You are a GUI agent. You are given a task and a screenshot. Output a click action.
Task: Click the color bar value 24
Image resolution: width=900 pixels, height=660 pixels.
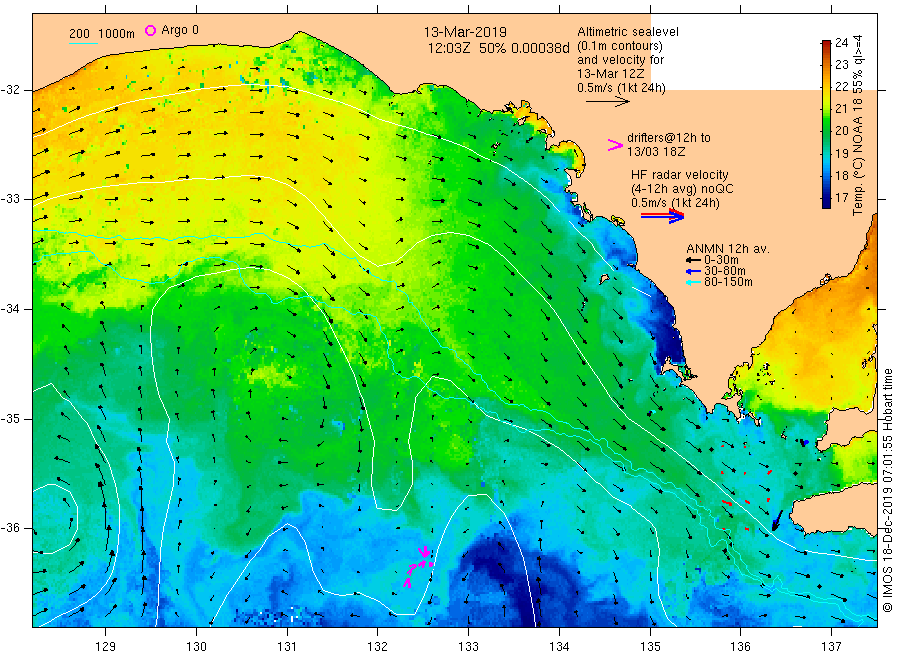point(841,42)
